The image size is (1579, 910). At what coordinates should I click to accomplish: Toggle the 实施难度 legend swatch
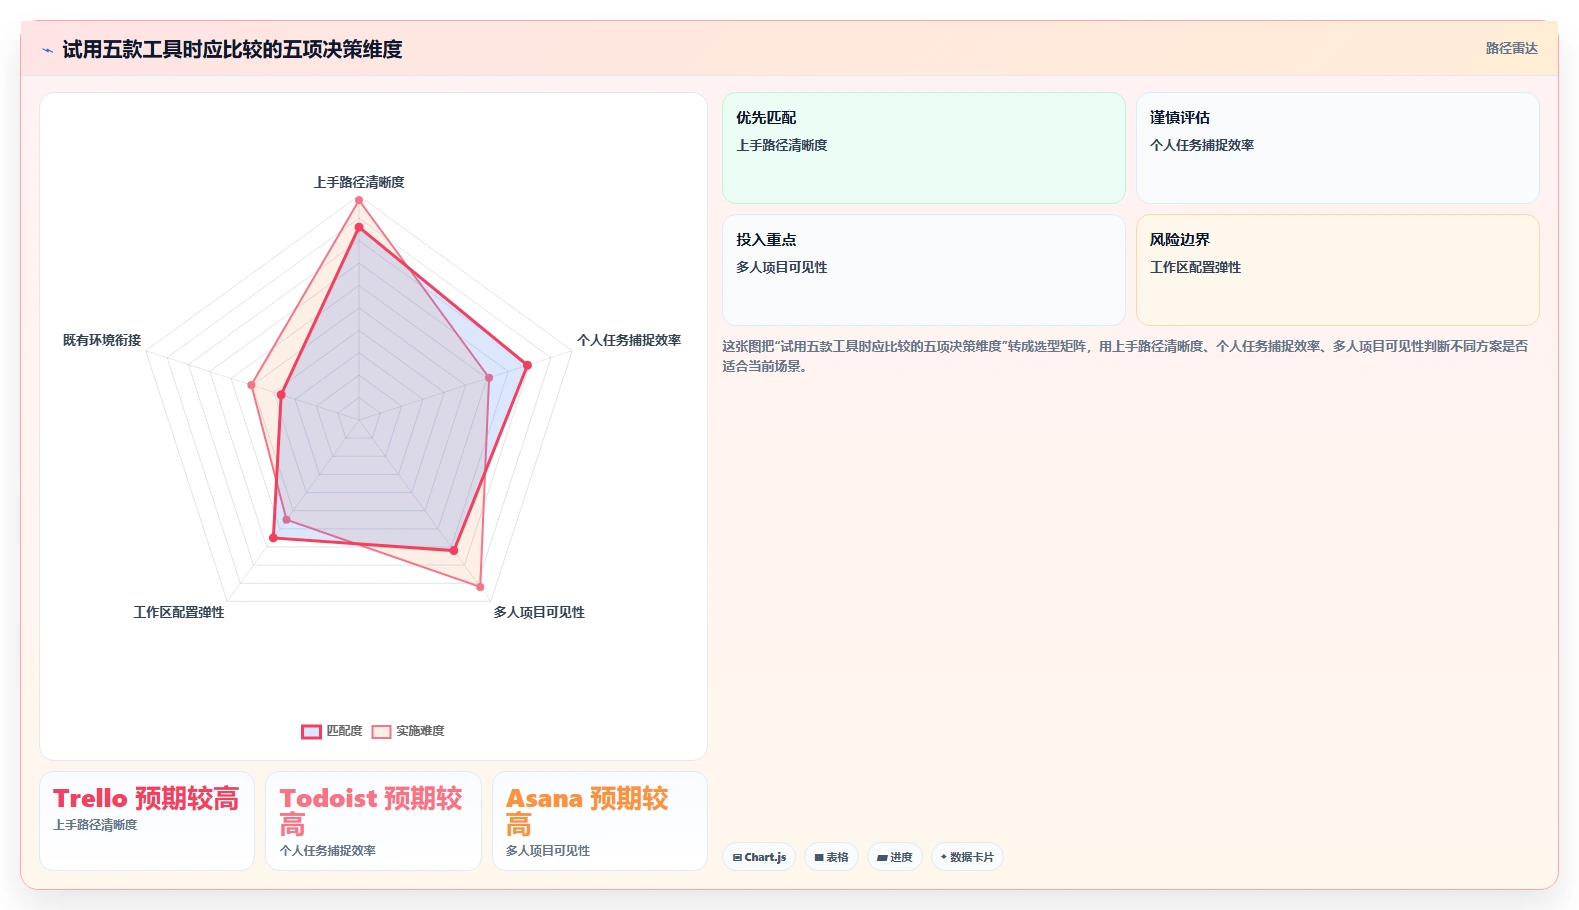[381, 731]
